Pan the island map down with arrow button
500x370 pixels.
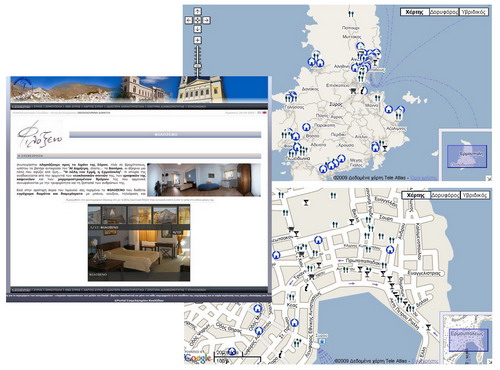pos(198,29)
